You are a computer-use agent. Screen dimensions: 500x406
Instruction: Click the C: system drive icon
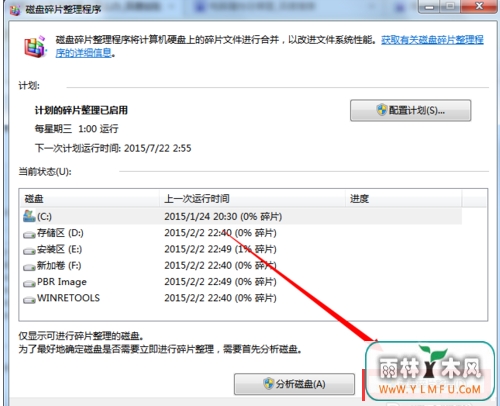click(x=29, y=216)
